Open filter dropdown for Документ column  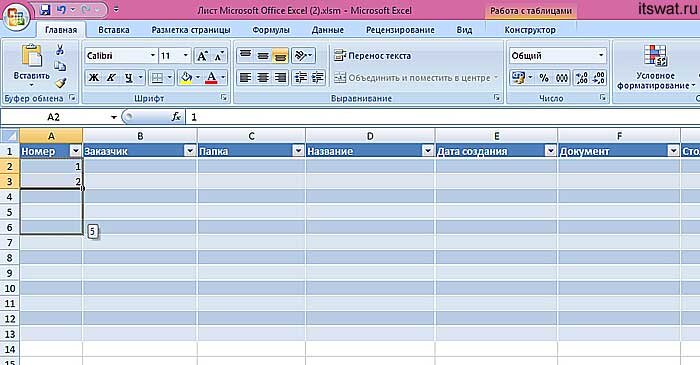coord(673,151)
